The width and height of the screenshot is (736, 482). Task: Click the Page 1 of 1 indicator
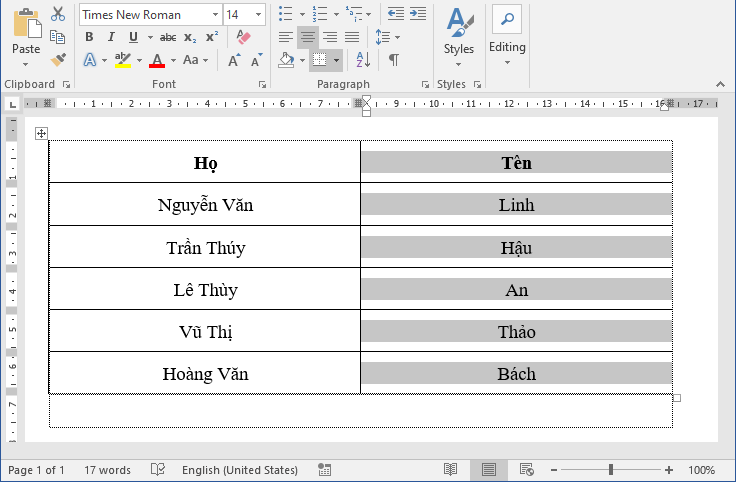pyautogui.click(x=36, y=470)
